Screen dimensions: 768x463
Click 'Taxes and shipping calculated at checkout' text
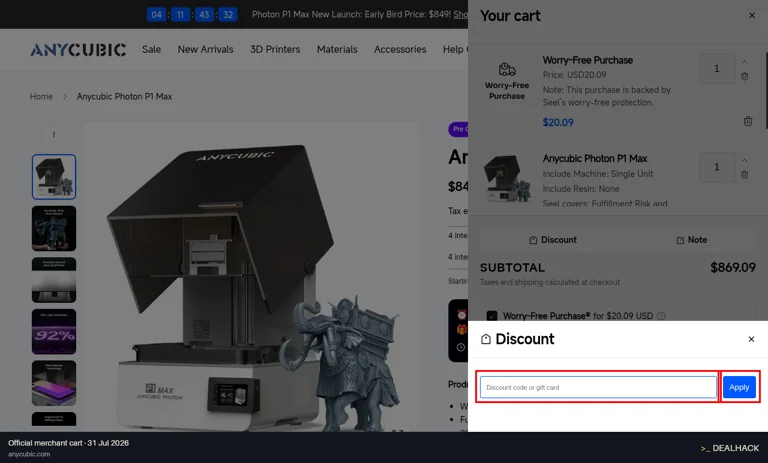pyautogui.click(x=550, y=282)
